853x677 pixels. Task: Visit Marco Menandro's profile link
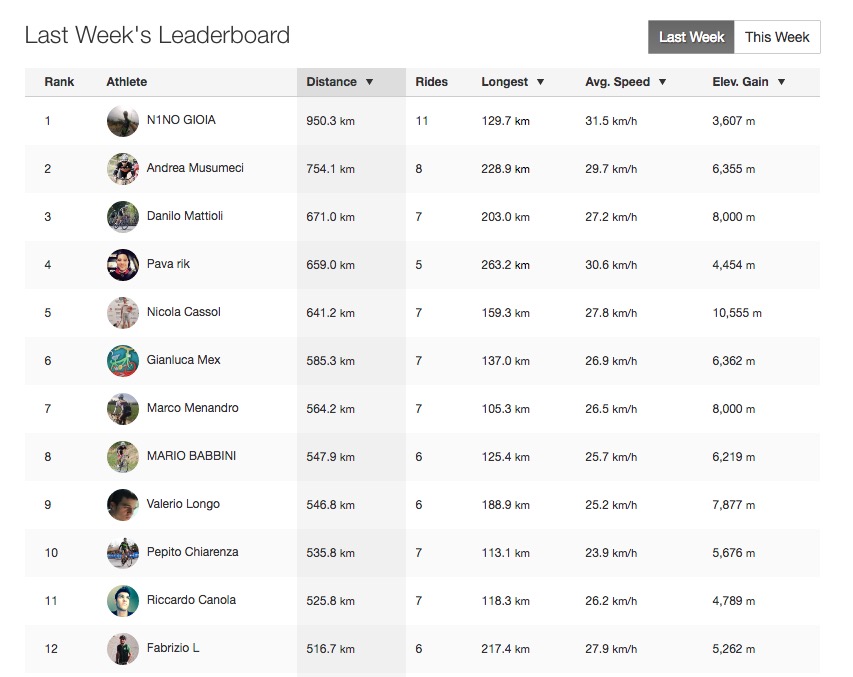[x=193, y=408]
